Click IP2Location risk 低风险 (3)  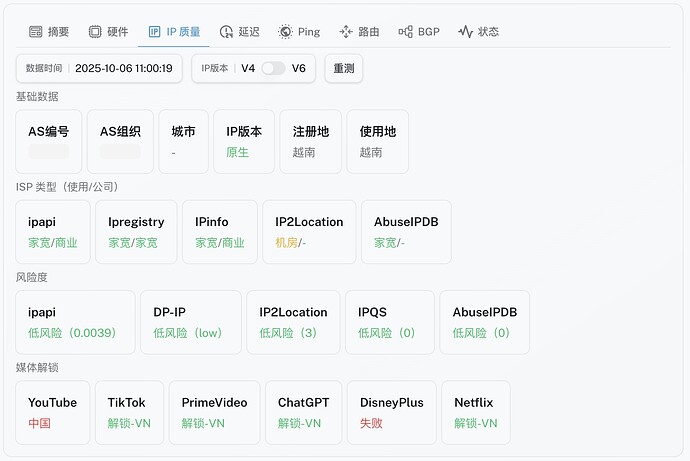[x=293, y=322]
